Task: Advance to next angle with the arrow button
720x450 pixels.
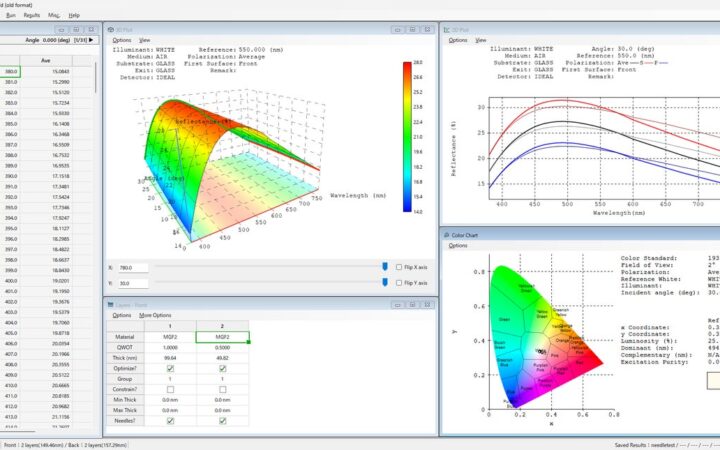Action: coord(91,40)
